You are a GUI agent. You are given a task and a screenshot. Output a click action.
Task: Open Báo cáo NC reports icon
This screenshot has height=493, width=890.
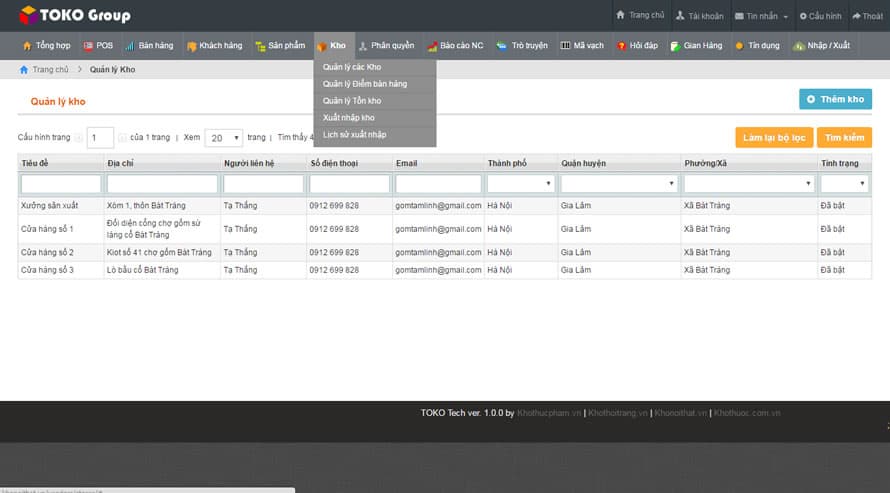coord(432,46)
